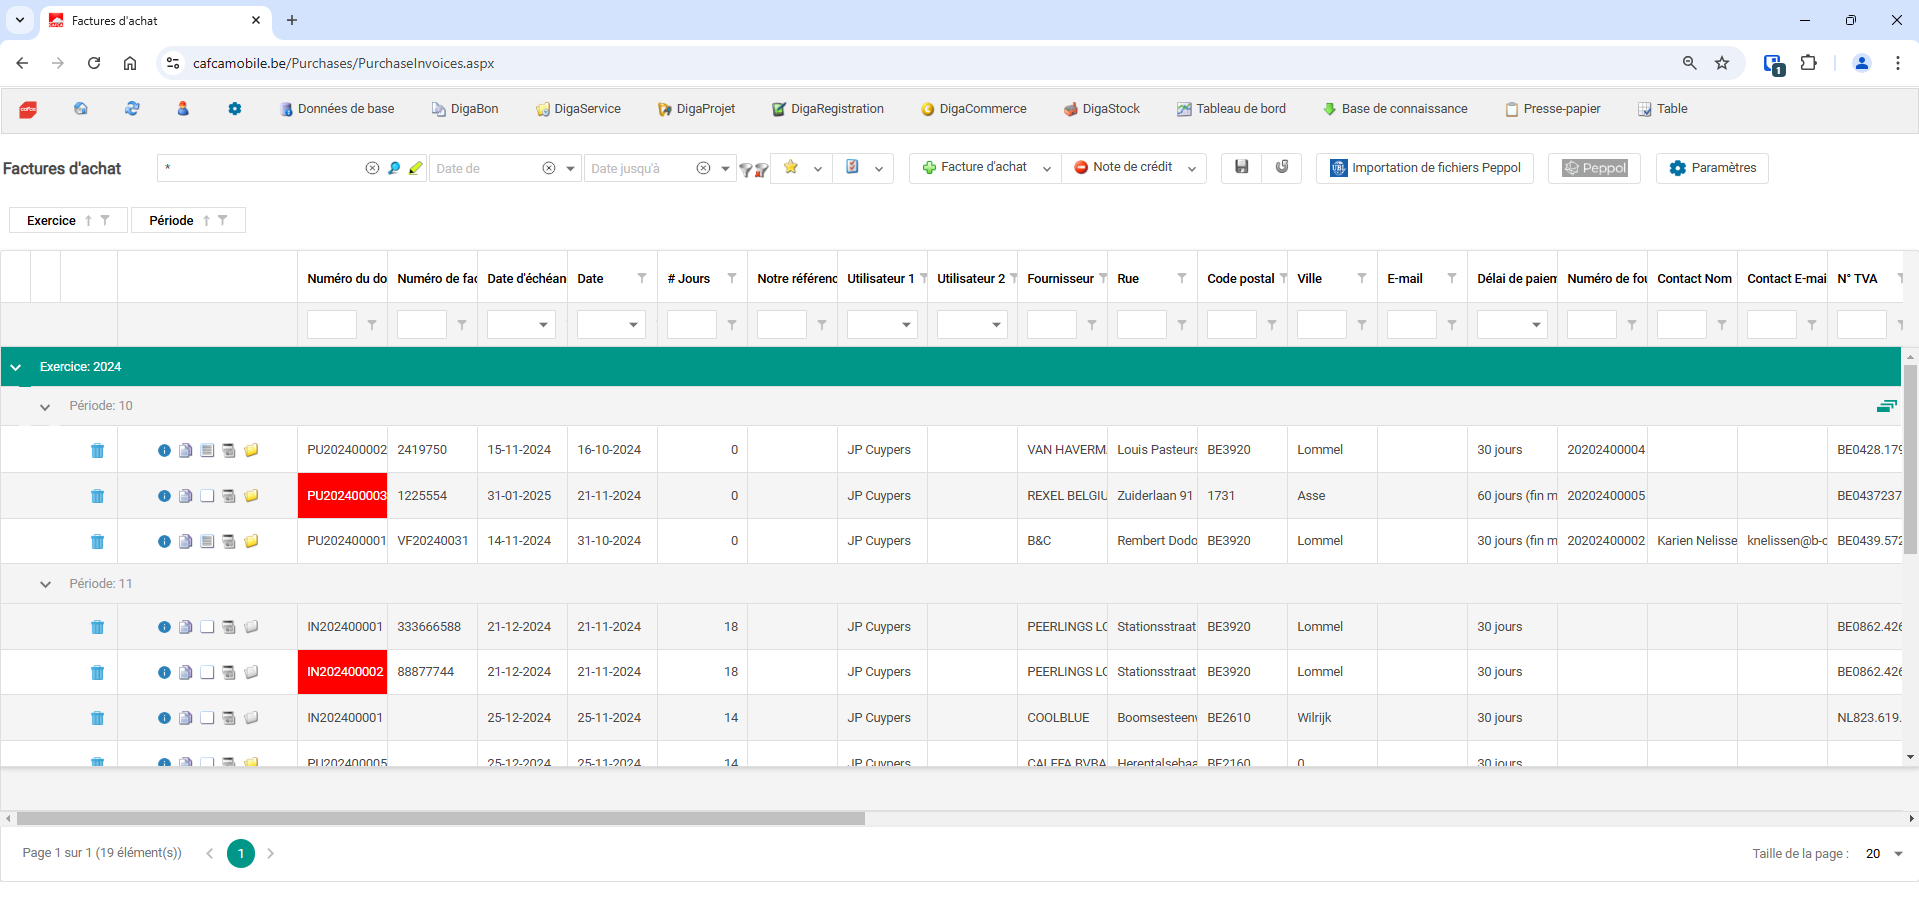Click the grid's horizontal scrollbar thumb
The width and height of the screenshot is (1919, 909).
pyautogui.click(x=441, y=819)
